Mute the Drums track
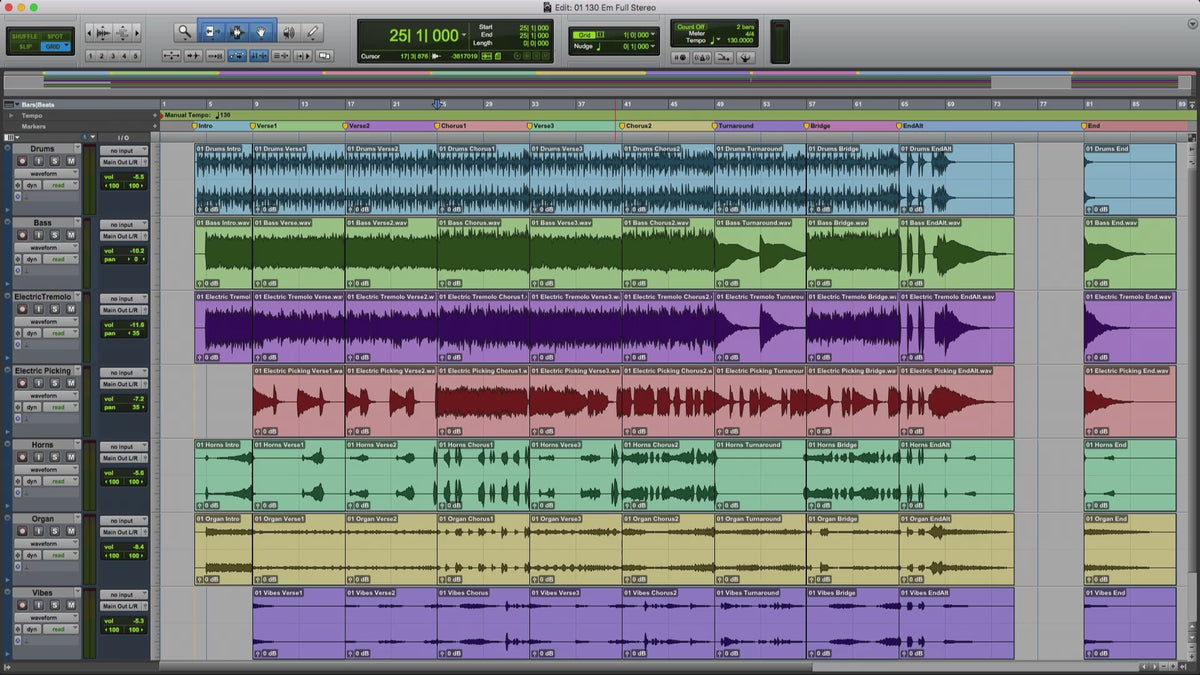This screenshot has width=1200, height=675. coord(70,161)
